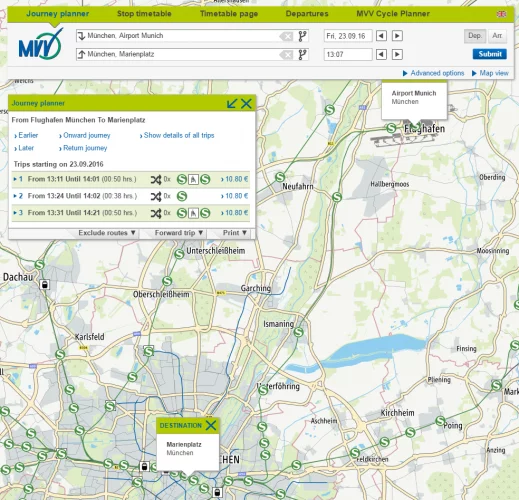
Task: Open stop options icon next to destination field
Action: tap(302, 55)
